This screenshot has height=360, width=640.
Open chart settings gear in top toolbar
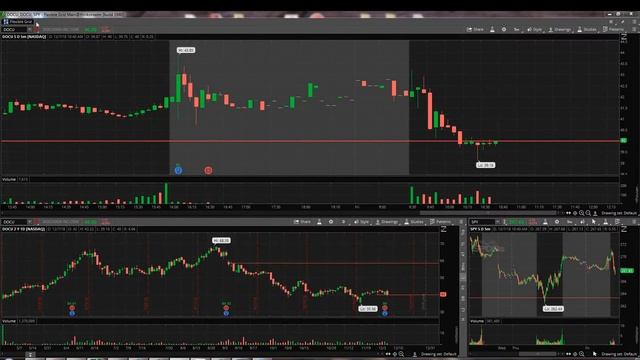pyautogui.click(x=504, y=29)
